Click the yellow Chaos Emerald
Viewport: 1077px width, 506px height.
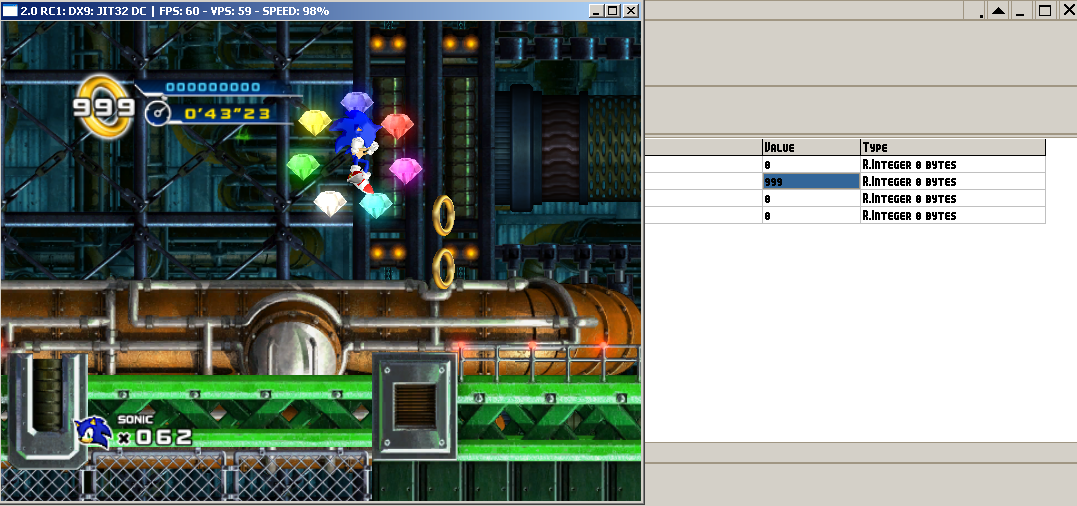point(315,122)
